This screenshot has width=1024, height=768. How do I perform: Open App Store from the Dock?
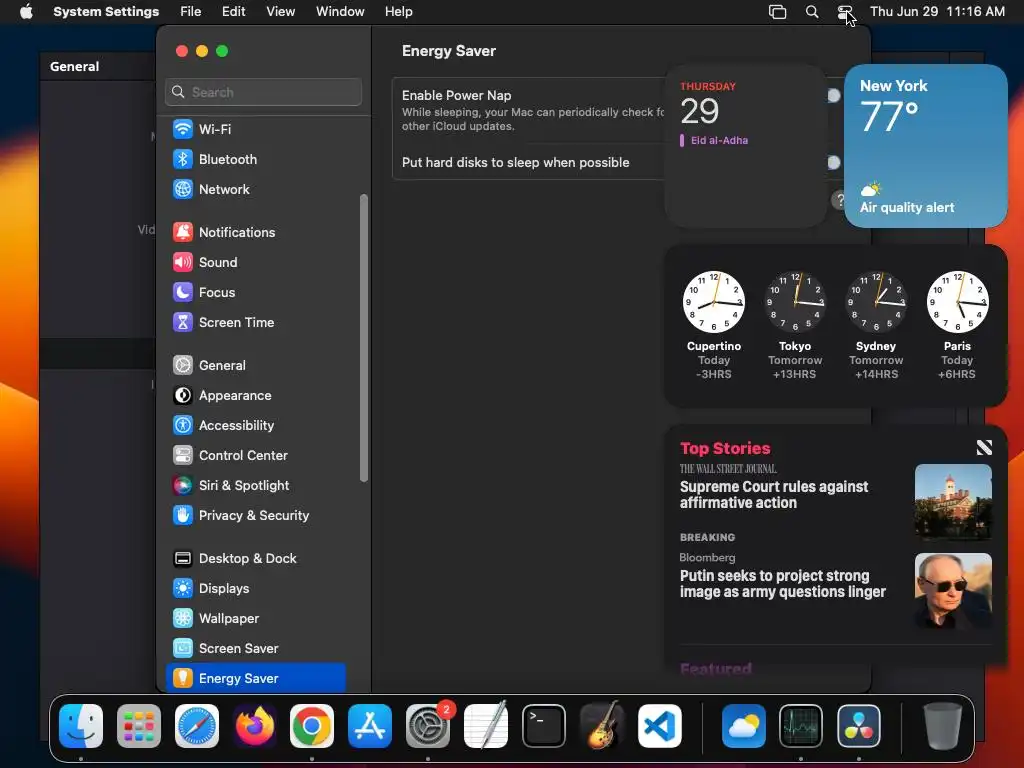click(370, 726)
